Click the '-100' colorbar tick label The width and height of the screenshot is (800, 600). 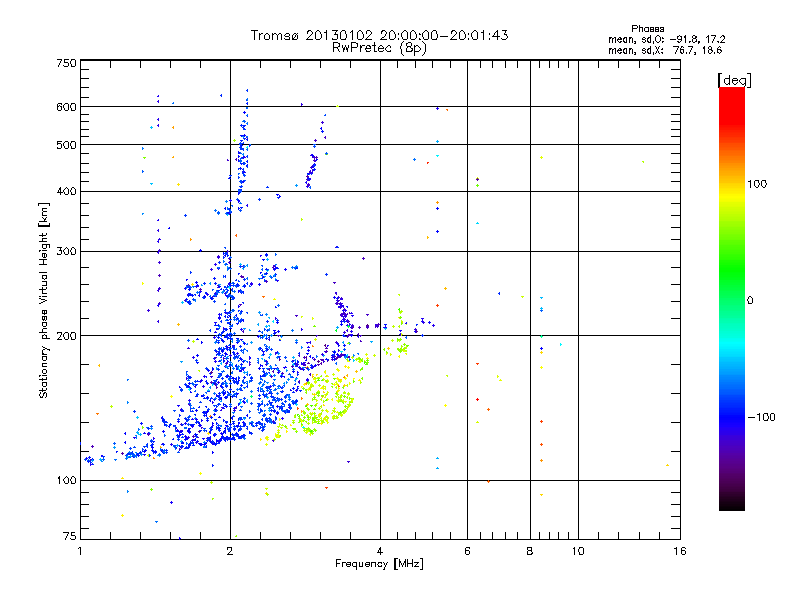[x=762, y=417]
